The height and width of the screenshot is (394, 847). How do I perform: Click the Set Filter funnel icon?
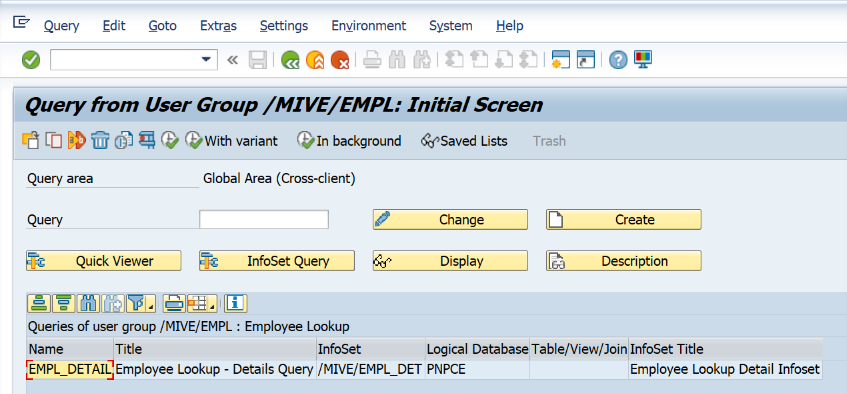(x=137, y=303)
